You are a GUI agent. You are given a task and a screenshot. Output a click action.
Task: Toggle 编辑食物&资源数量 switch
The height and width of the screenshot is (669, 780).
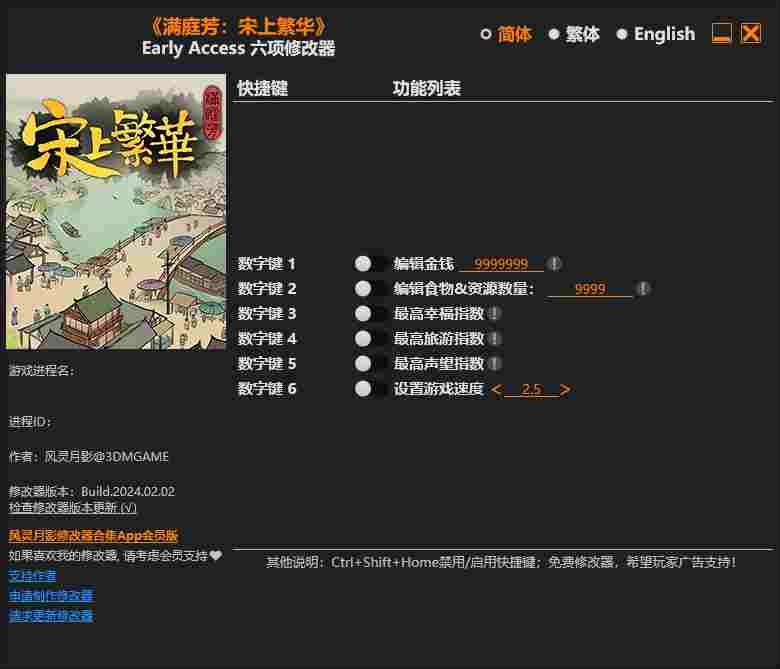click(370, 288)
